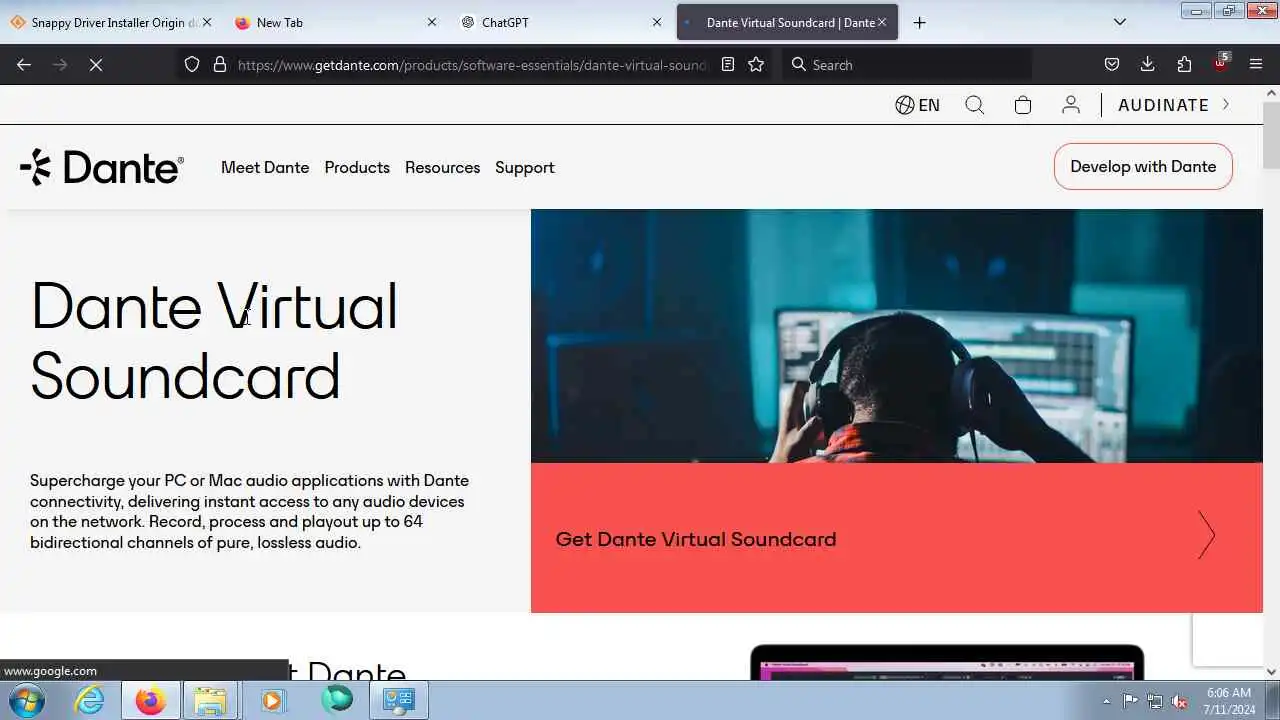The height and width of the screenshot is (720, 1280).
Task: Open the Products menu
Action: pyautogui.click(x=357, y=167)
